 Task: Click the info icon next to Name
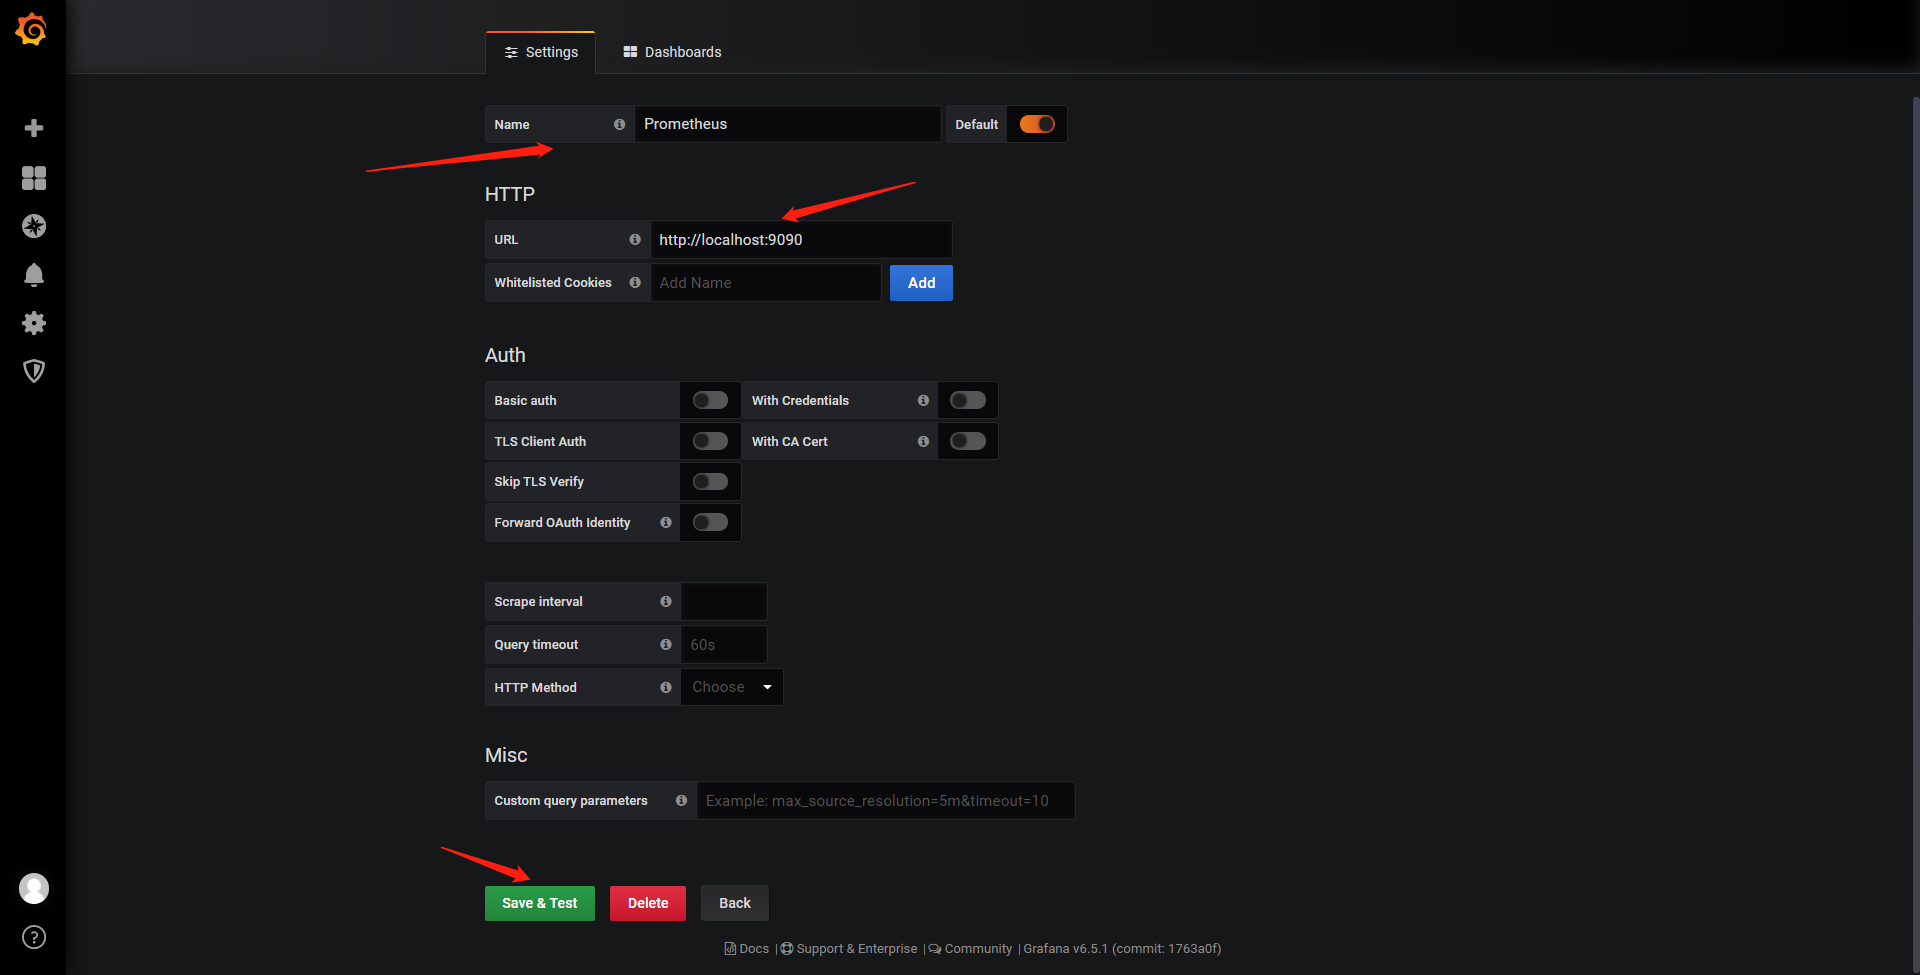pos(619,125)
